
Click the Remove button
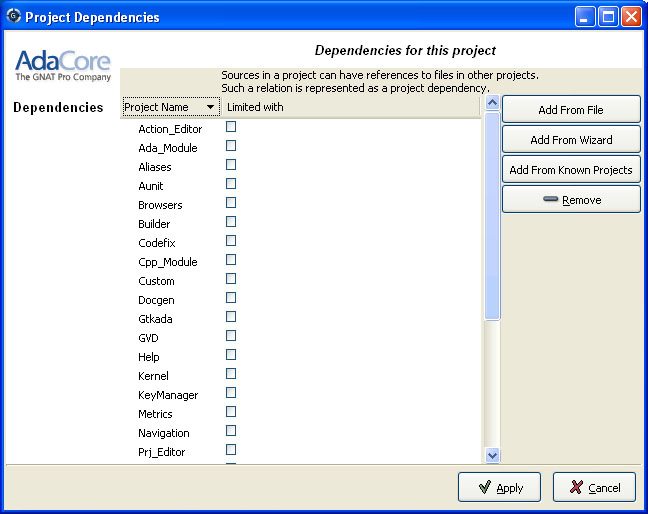pos(571,200)
